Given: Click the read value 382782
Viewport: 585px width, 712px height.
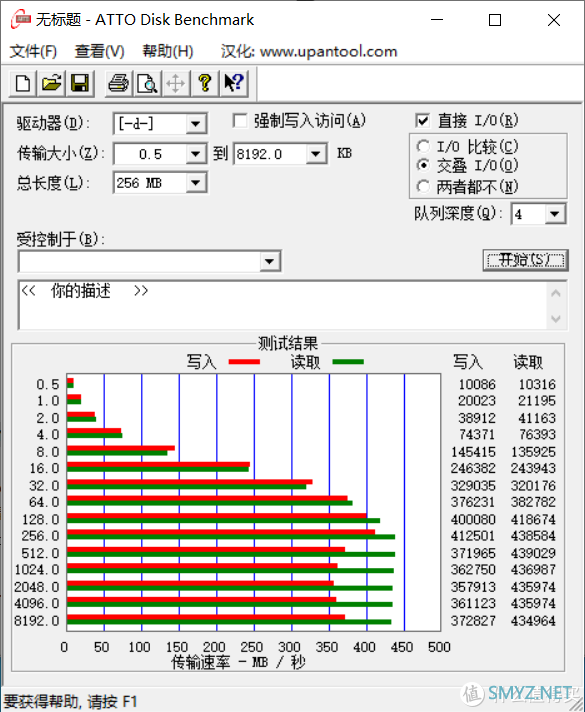Looking at the screenshot, I should [533, 502].
